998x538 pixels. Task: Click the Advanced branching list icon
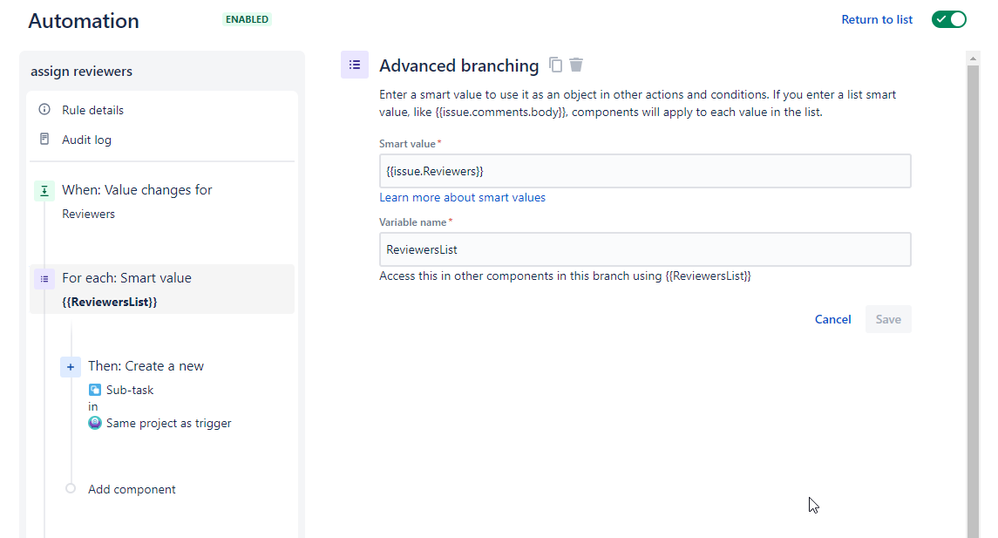point(355,65)
